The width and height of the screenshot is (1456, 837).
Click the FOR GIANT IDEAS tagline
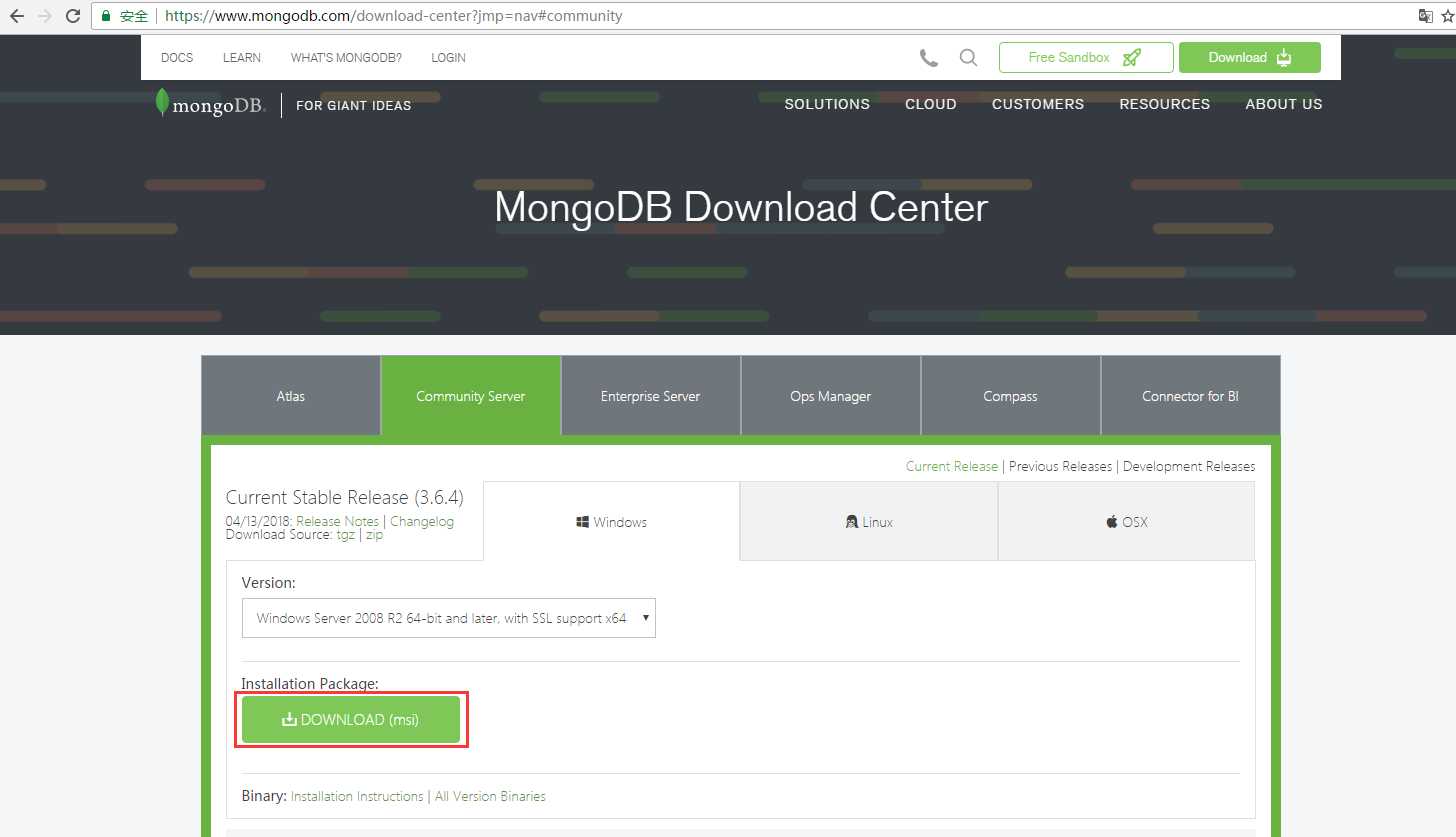coord(354,105)
